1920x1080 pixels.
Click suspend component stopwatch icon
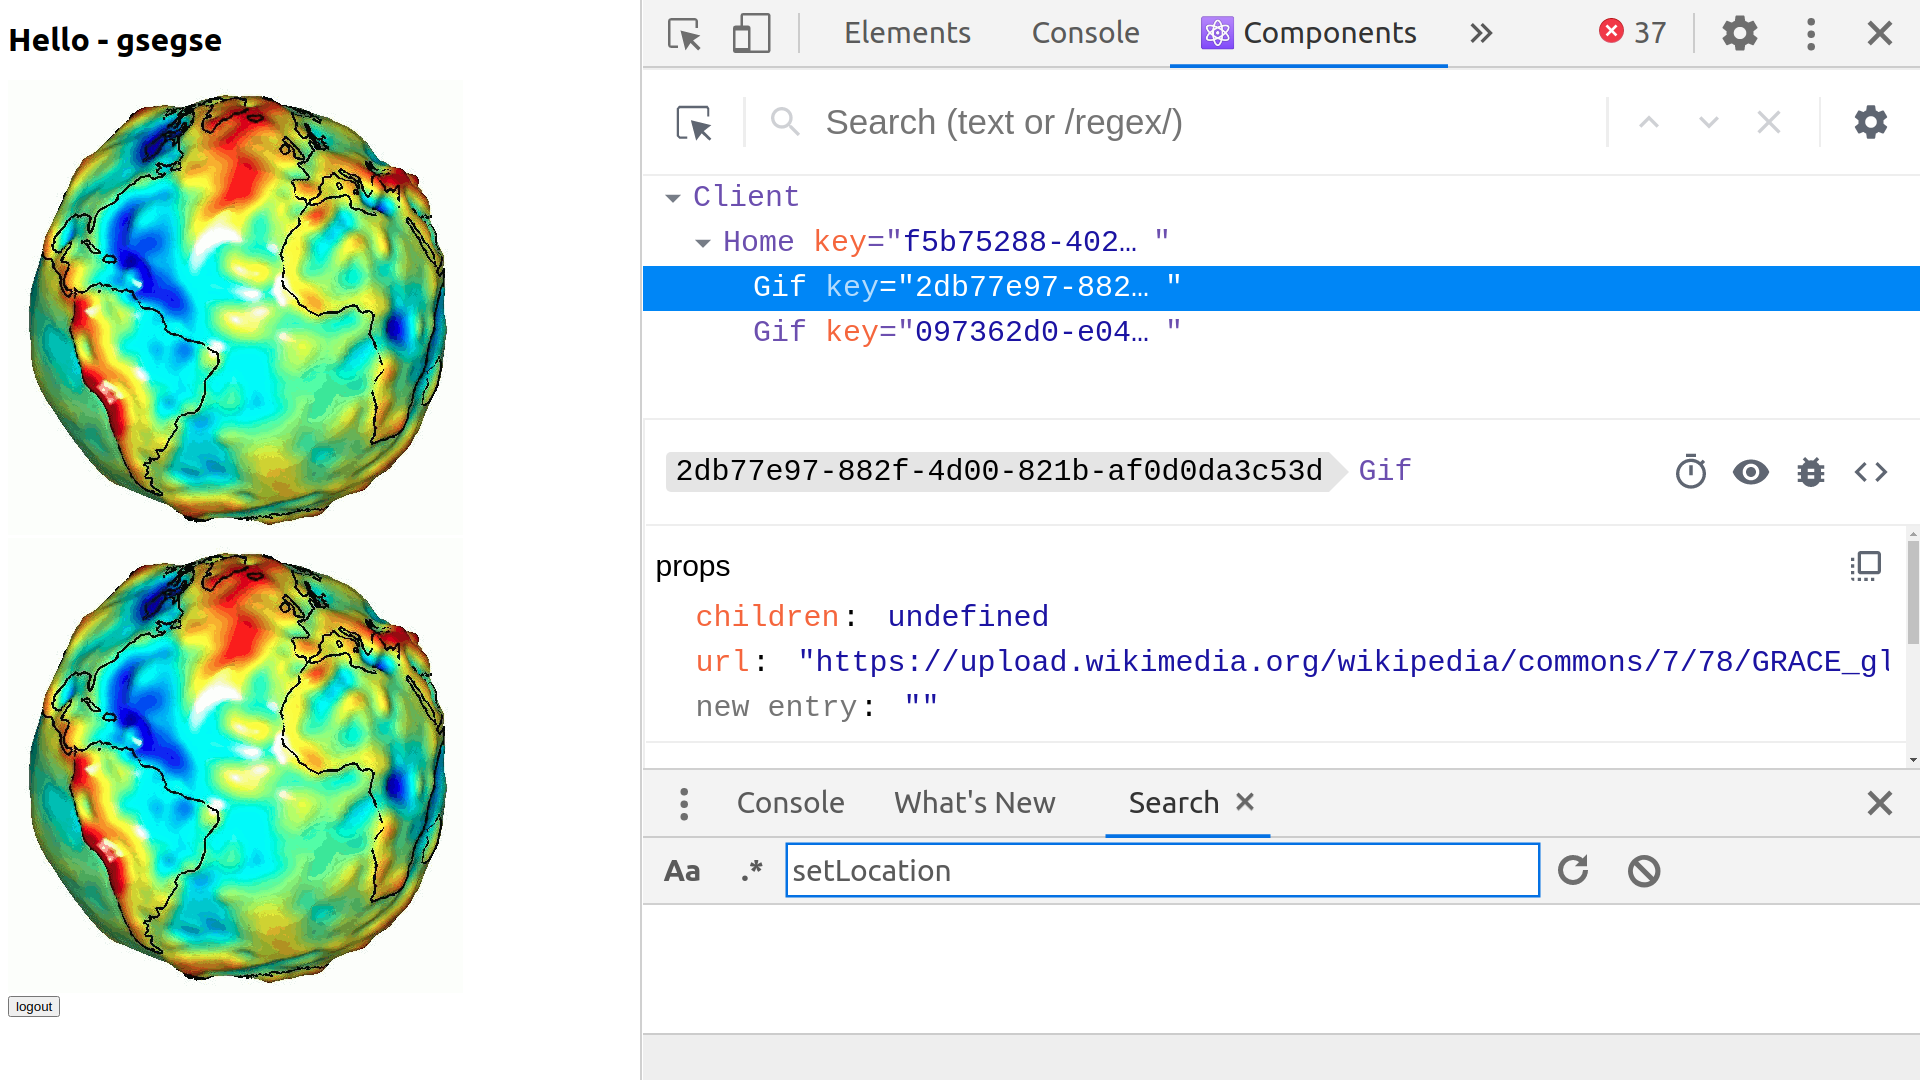[1690, 472]
